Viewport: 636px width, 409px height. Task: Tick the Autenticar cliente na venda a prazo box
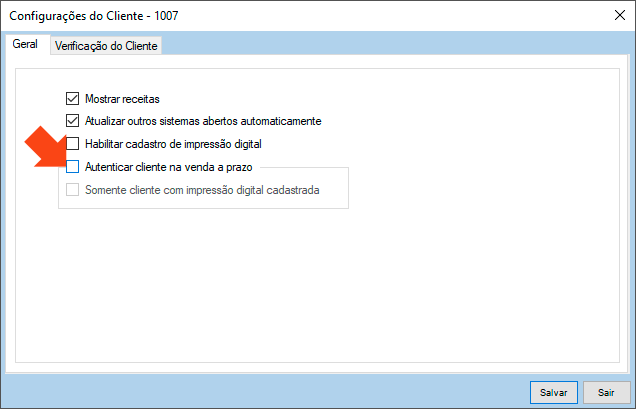click(72, 167)
